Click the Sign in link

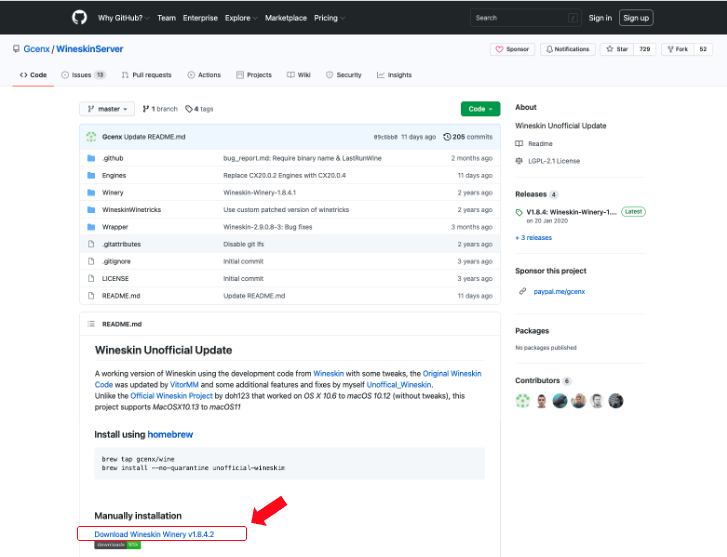(600, 18)
